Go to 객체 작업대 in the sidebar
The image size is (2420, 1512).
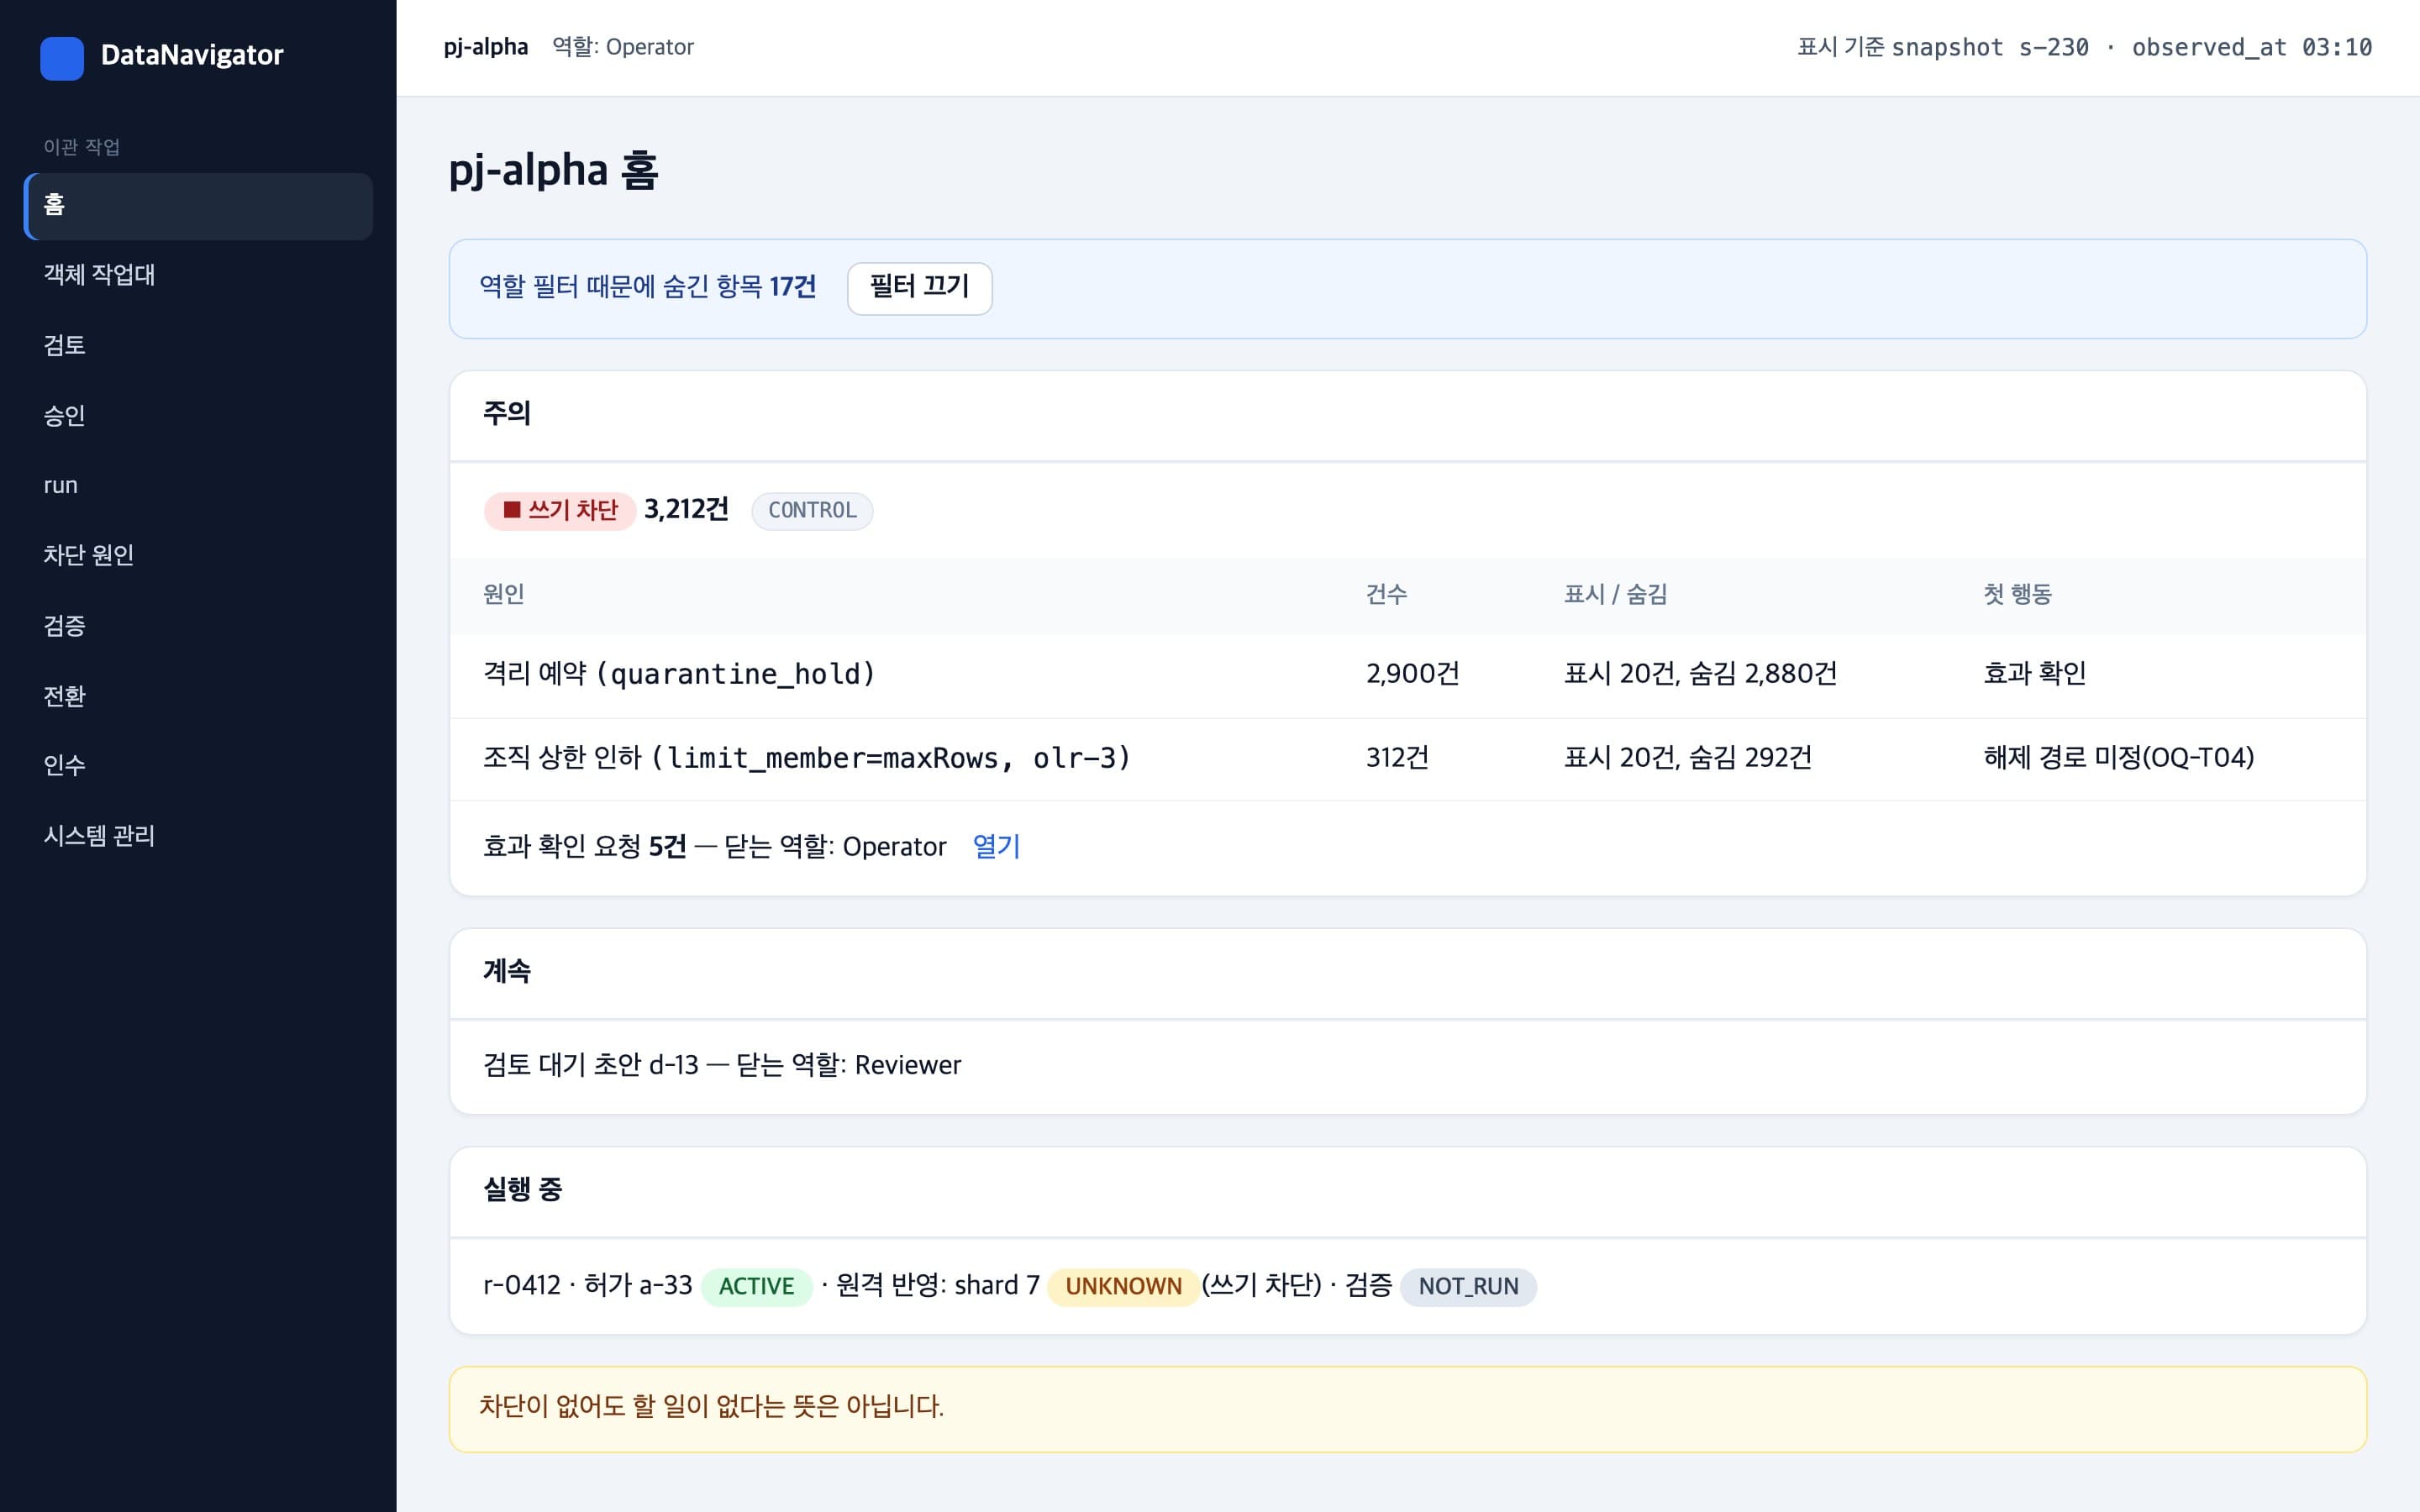[x=198, y=275]
